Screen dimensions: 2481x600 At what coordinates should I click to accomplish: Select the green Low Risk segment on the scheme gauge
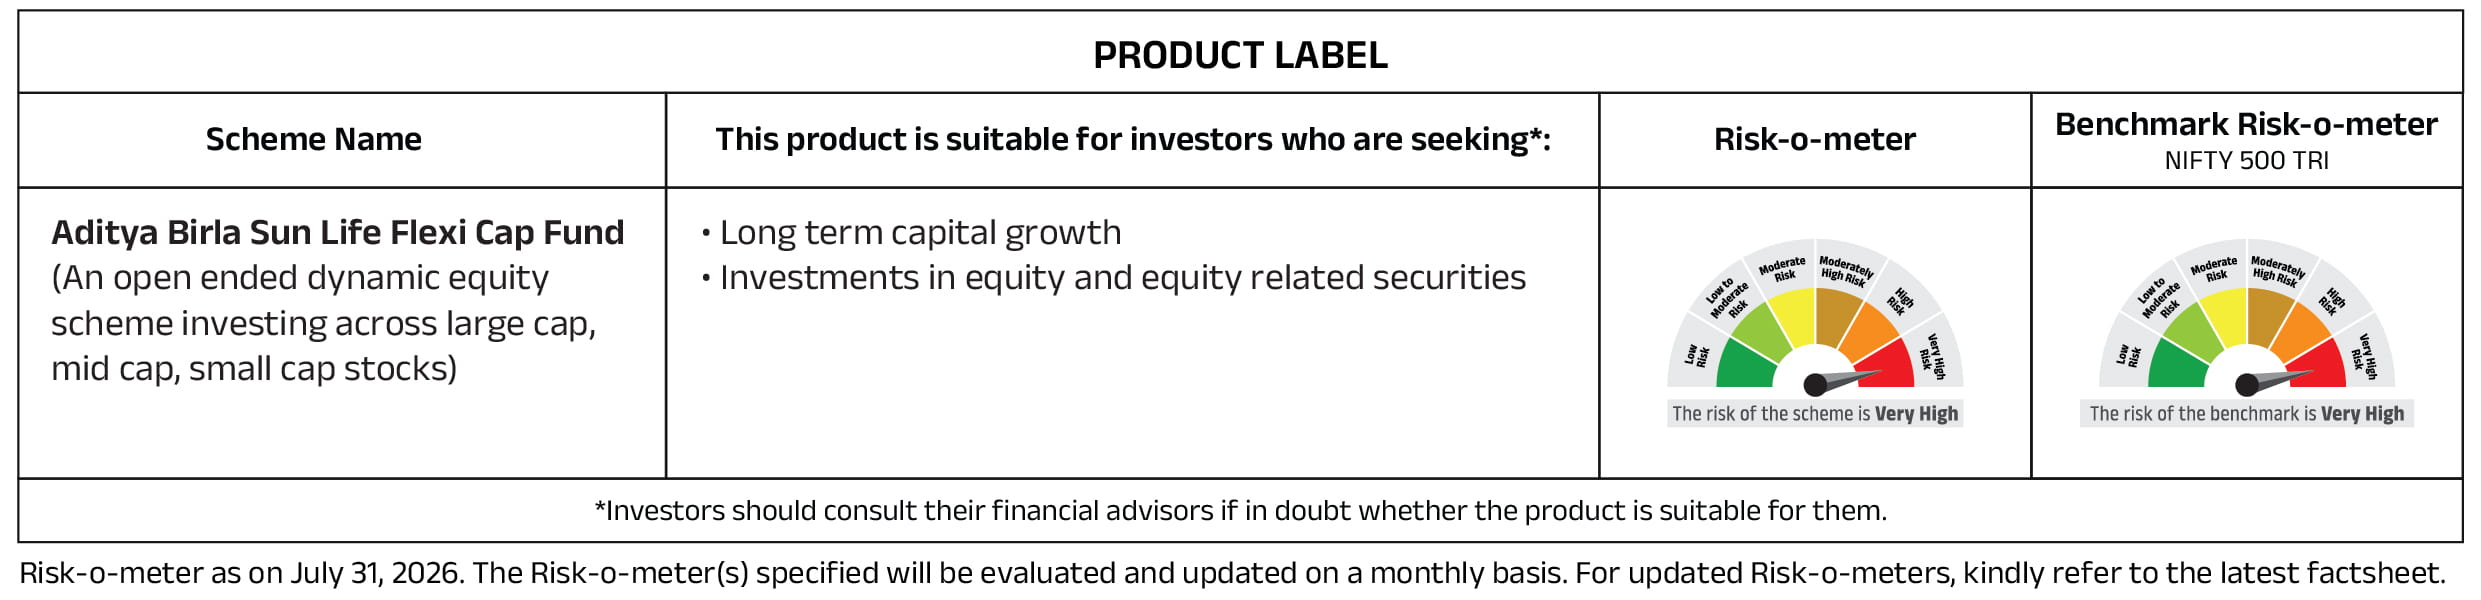[1744, 365]
